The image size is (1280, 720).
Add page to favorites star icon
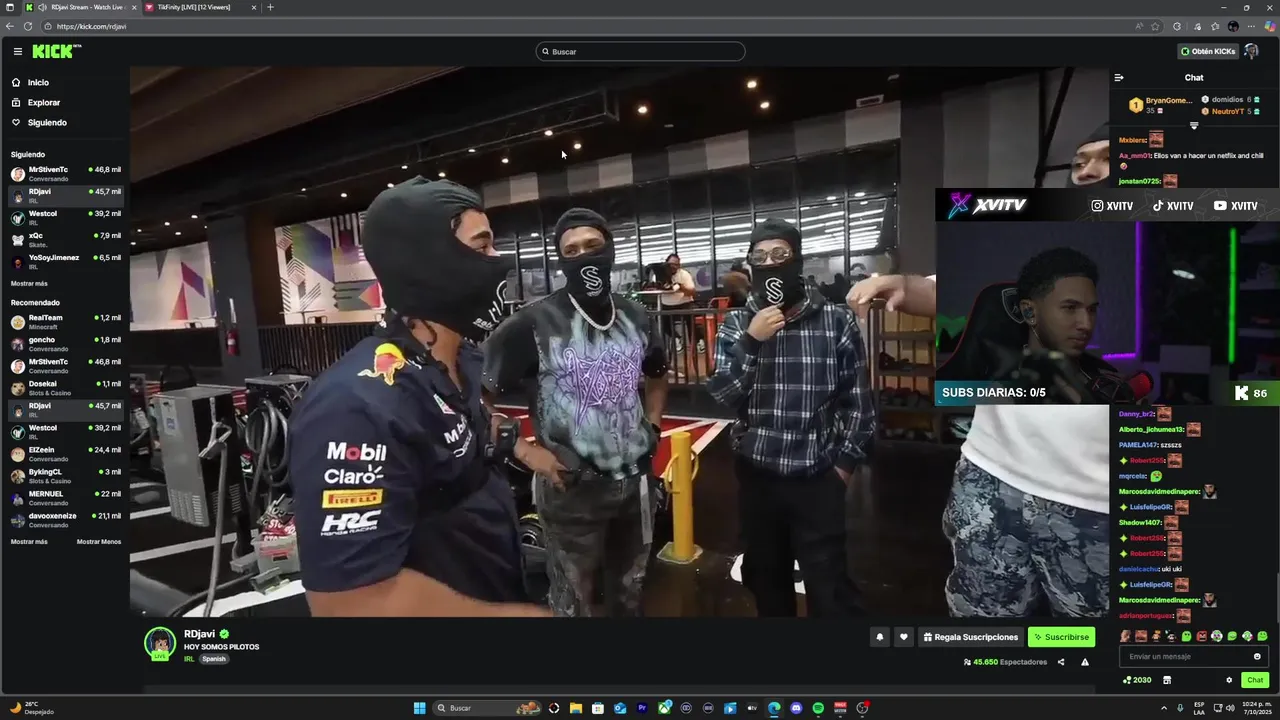(x=1155, y=26)
